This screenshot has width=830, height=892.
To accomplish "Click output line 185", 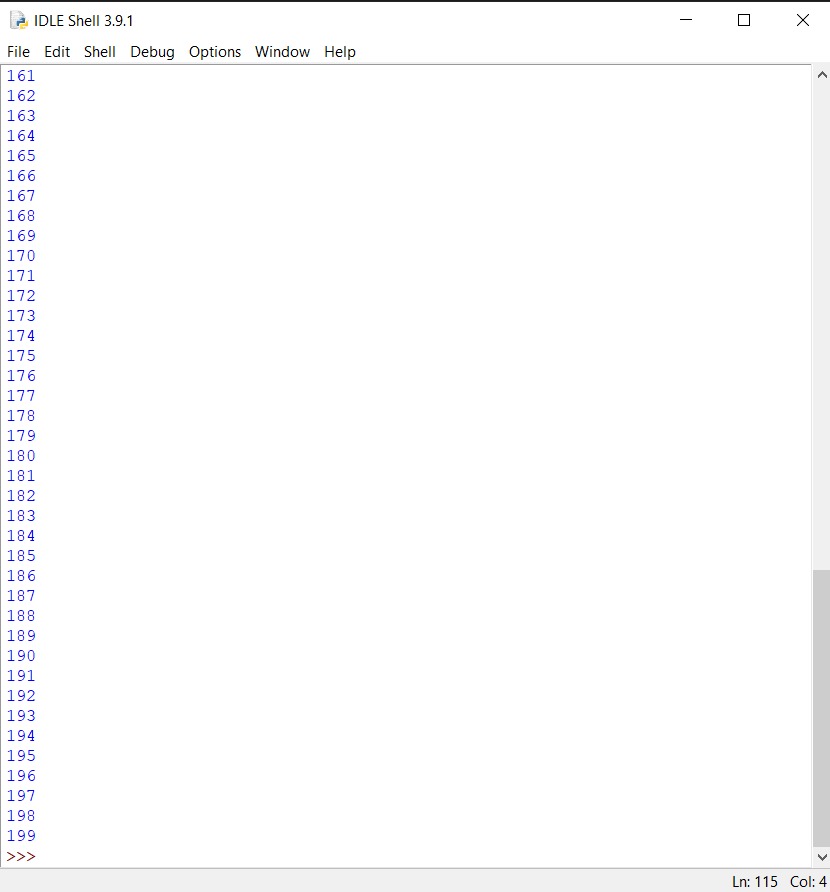I will [x=21, y=556].
